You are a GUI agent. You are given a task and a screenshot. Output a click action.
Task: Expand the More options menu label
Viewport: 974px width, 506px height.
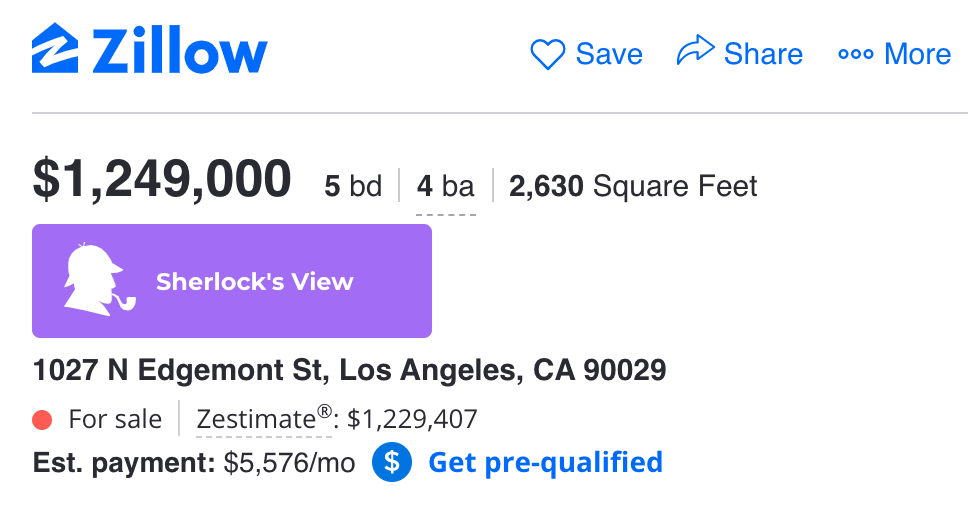(x=917, y=54)
